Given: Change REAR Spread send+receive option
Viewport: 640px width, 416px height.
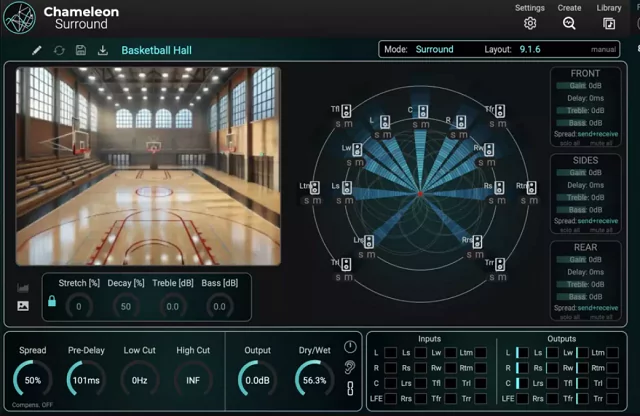Looking at the screenshot, I should coord(598,308).
